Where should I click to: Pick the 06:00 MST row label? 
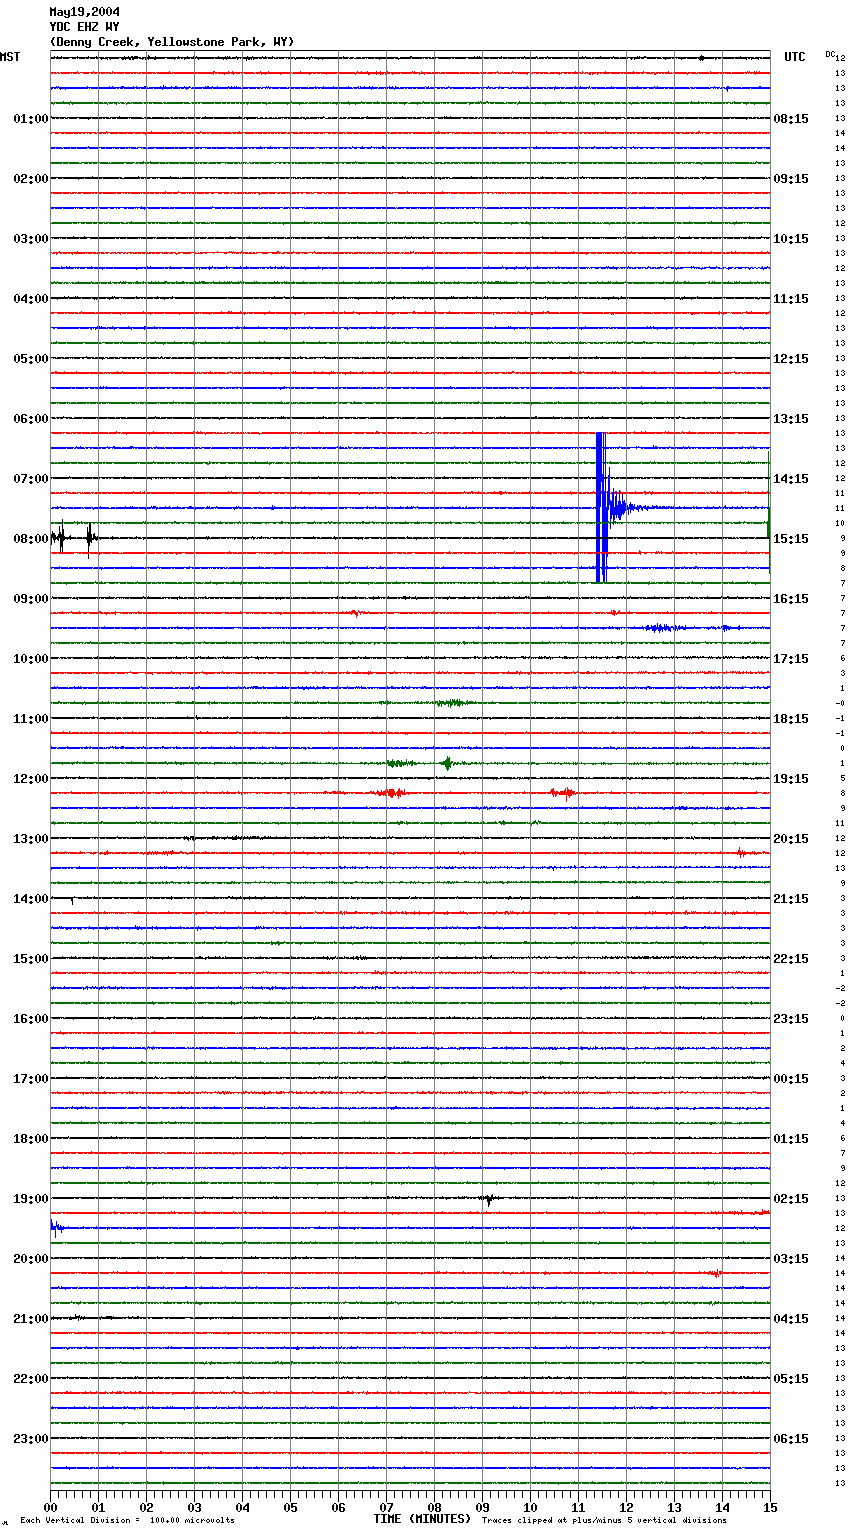coord(31,419)
